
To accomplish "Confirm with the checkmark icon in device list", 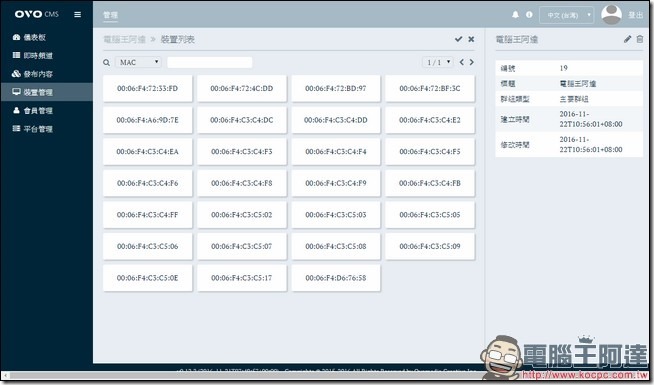I will click(x=458, y=39).
